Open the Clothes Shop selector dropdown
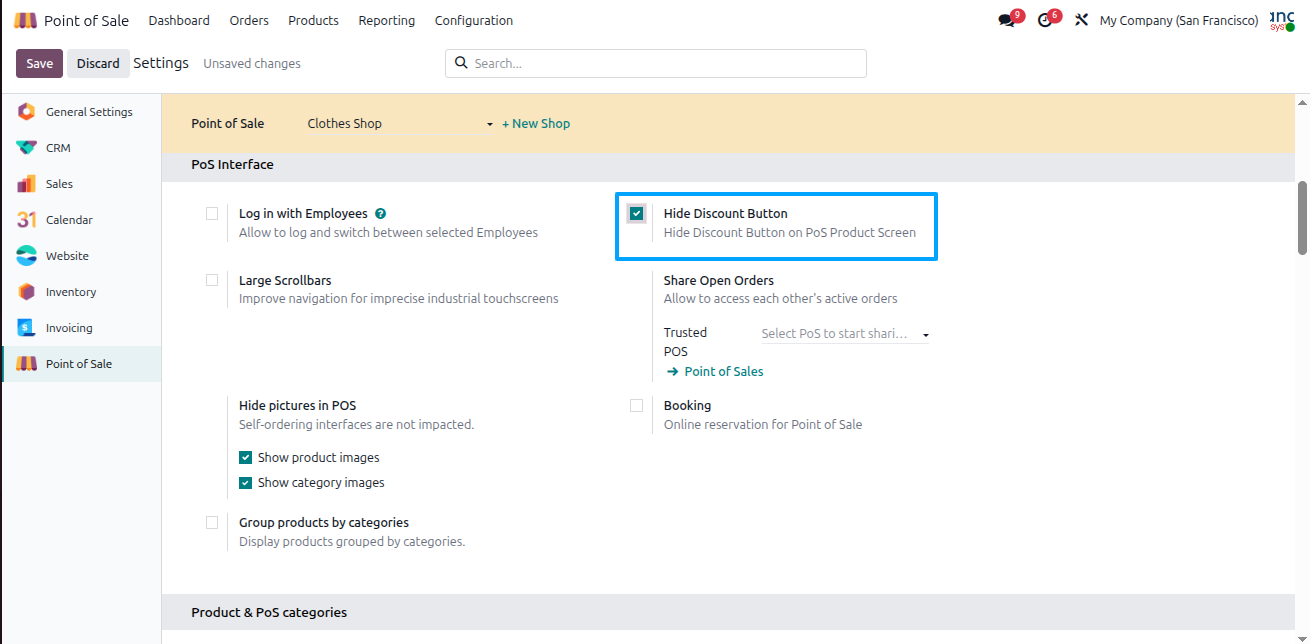 [x=400, y=124]
